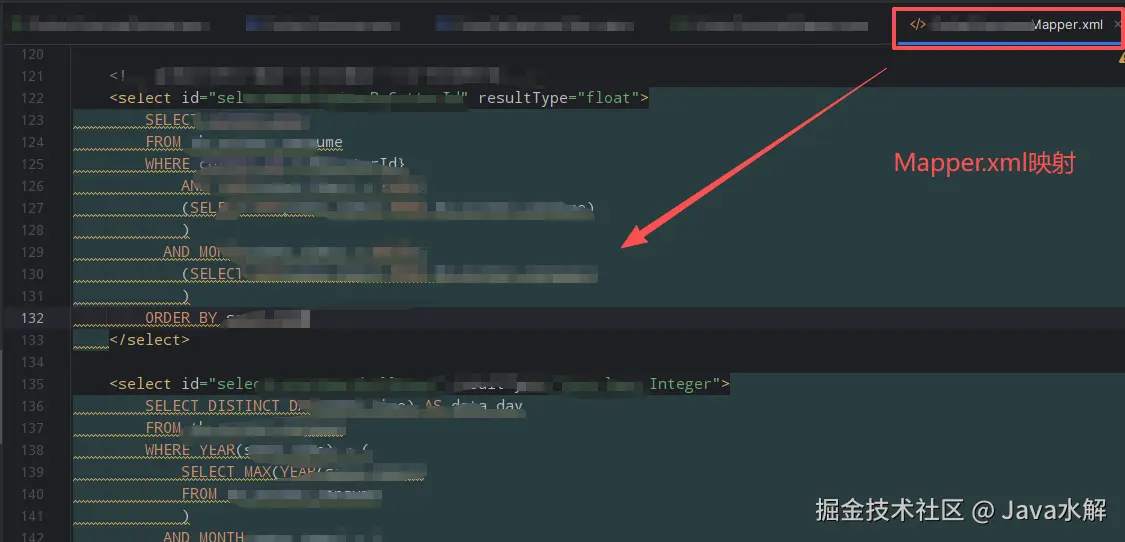Click line number 137 in the gutter

[x=34, y=428]
